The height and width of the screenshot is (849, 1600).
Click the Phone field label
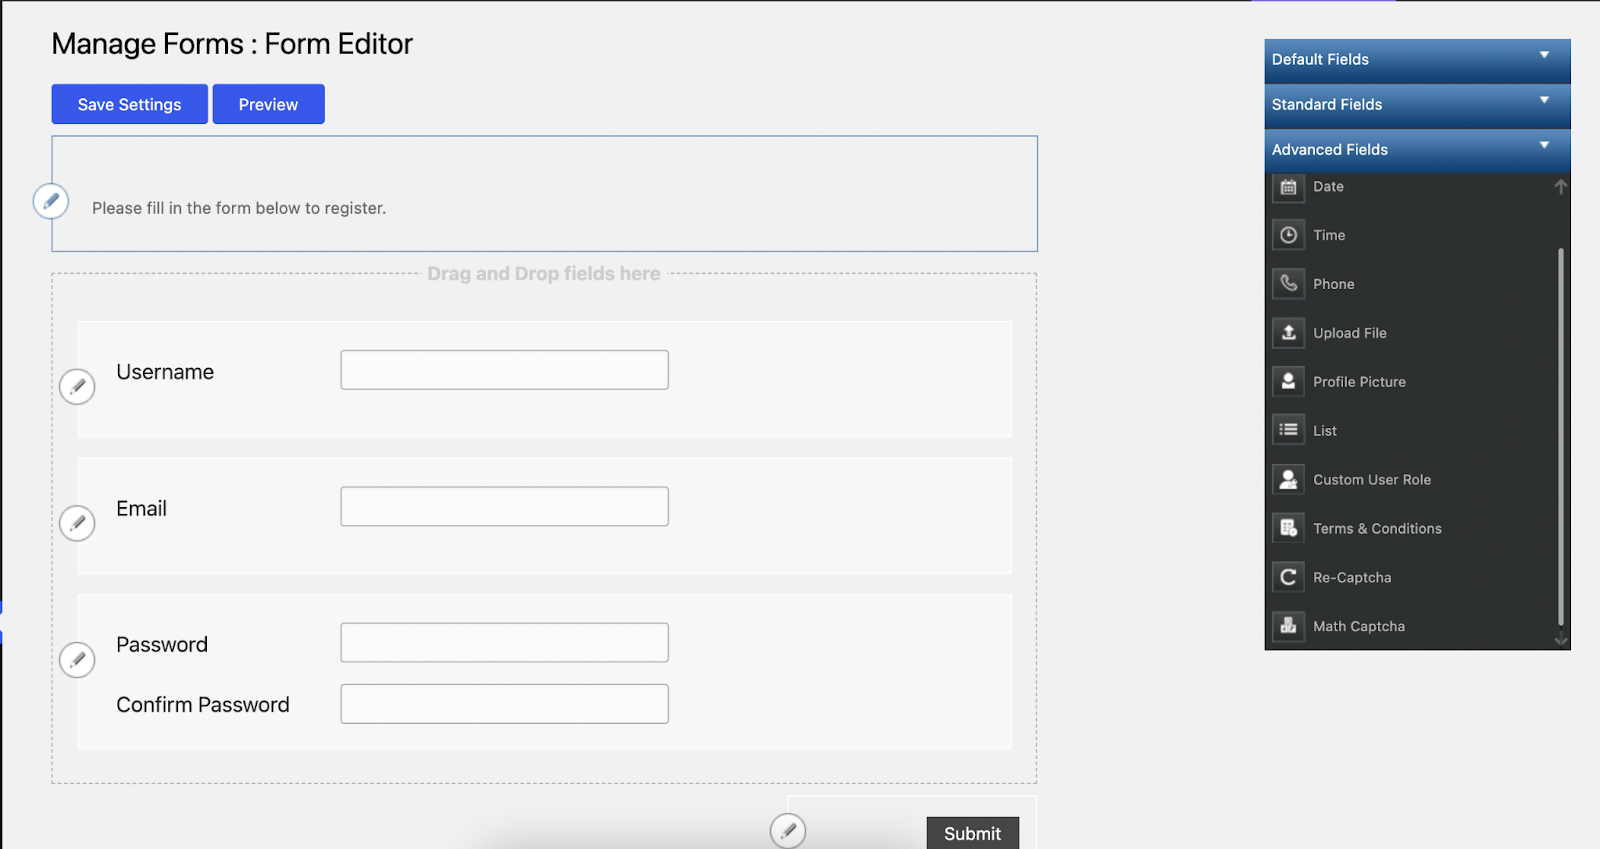coord(1334,284)
